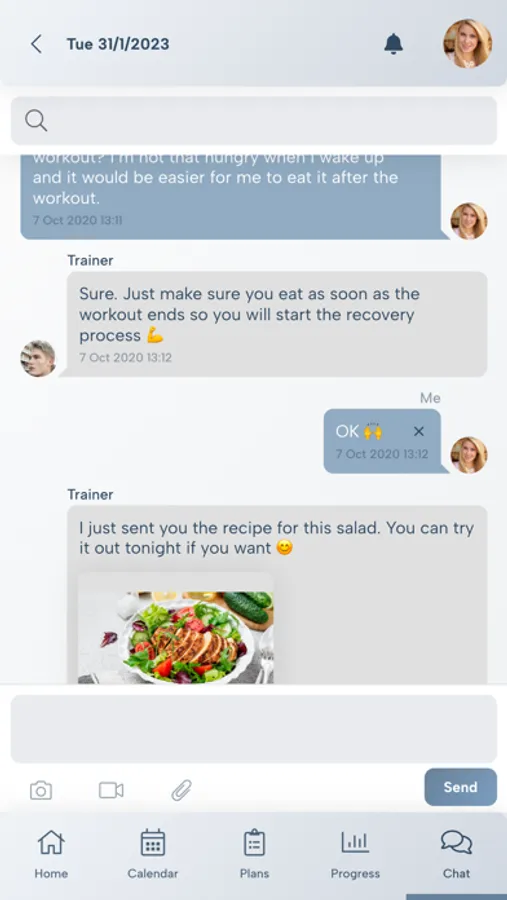Tap the video camera icon

pyautogui.click(x=111, y=790)
